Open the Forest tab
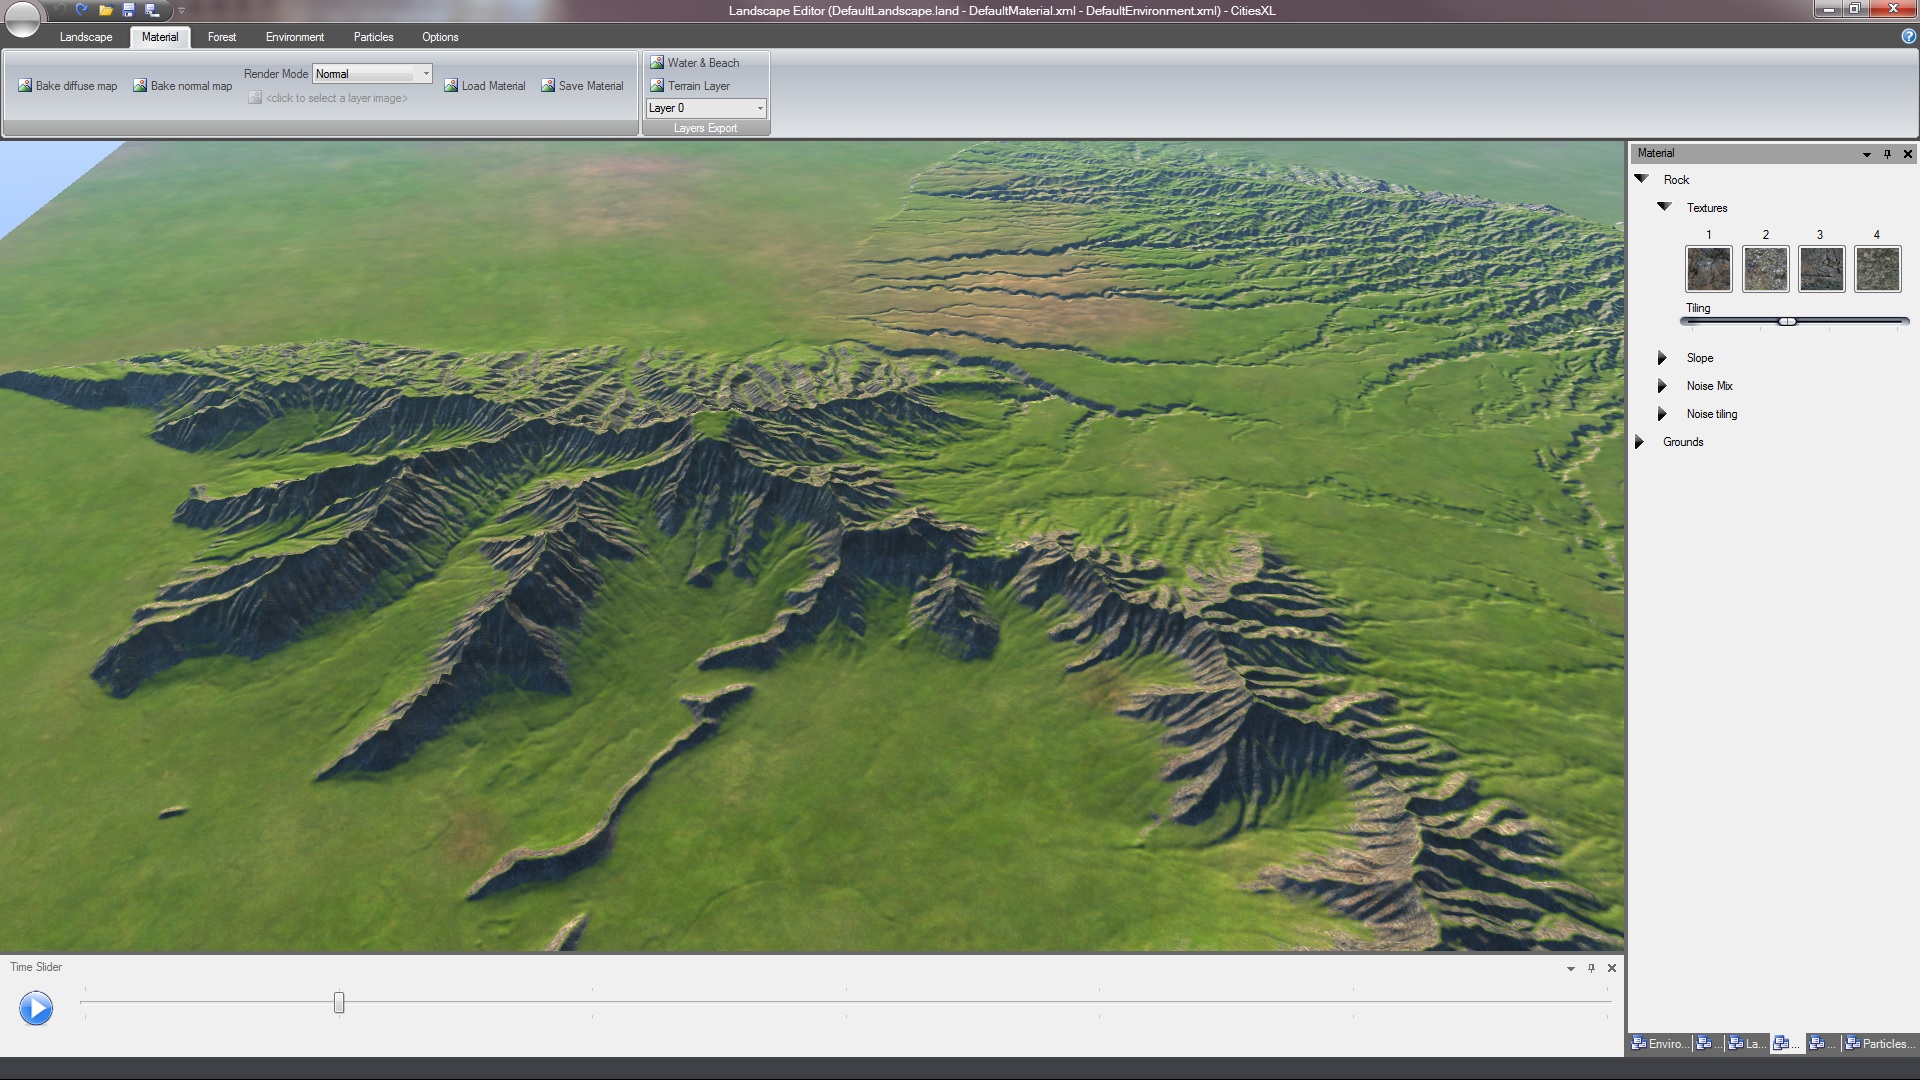Image resolution: width=1920 pixels, height=1080 pixels. point(221,37)
